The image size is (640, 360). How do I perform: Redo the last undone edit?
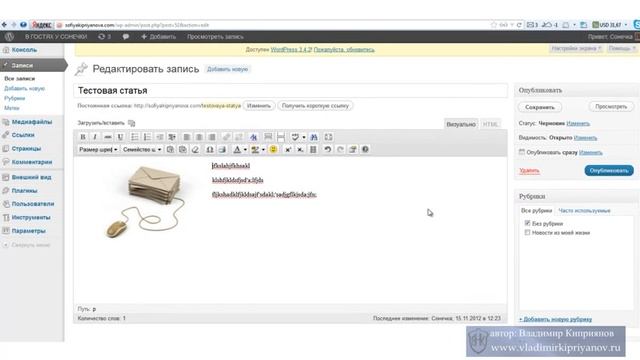tap(340, 149)
